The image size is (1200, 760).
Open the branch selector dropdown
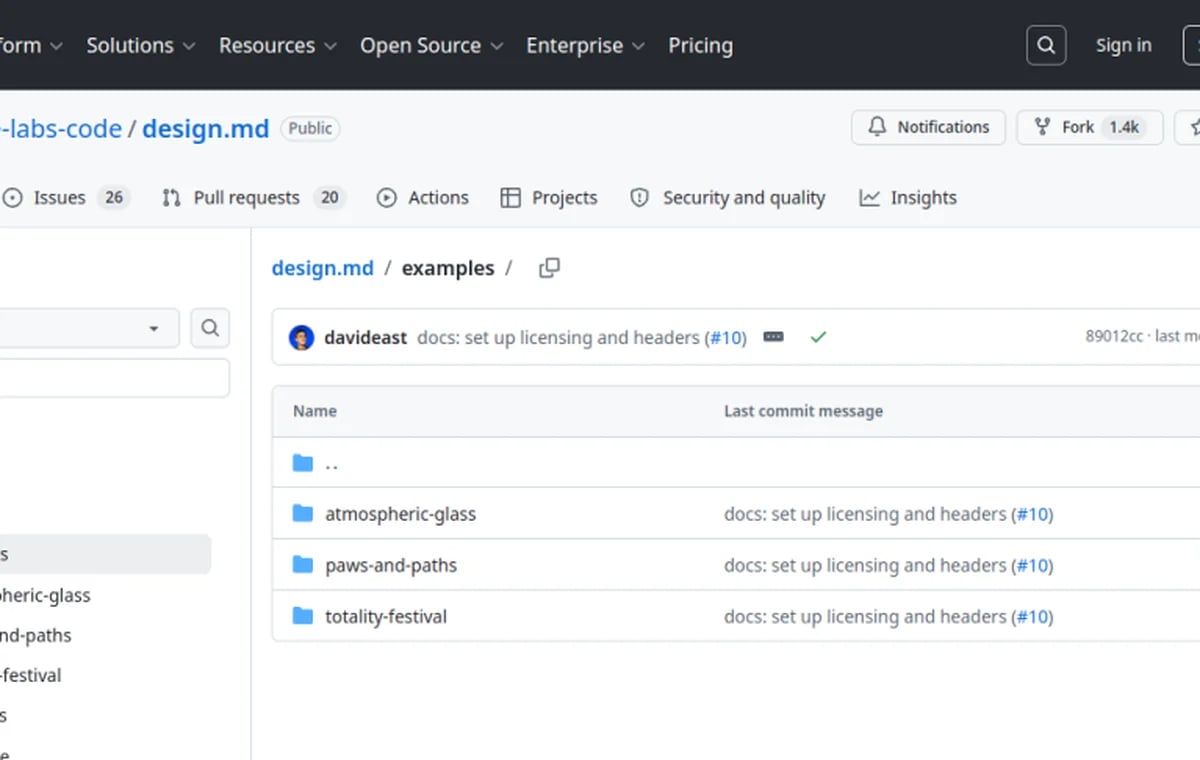[x=88, y=328]
